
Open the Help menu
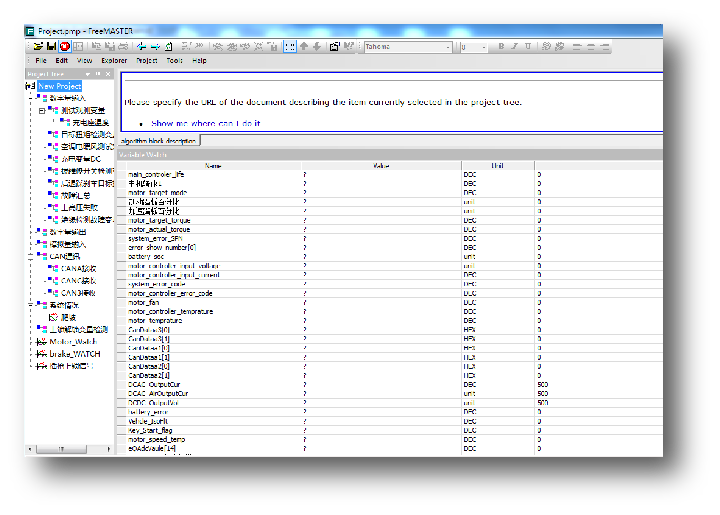tap(199, 61)
